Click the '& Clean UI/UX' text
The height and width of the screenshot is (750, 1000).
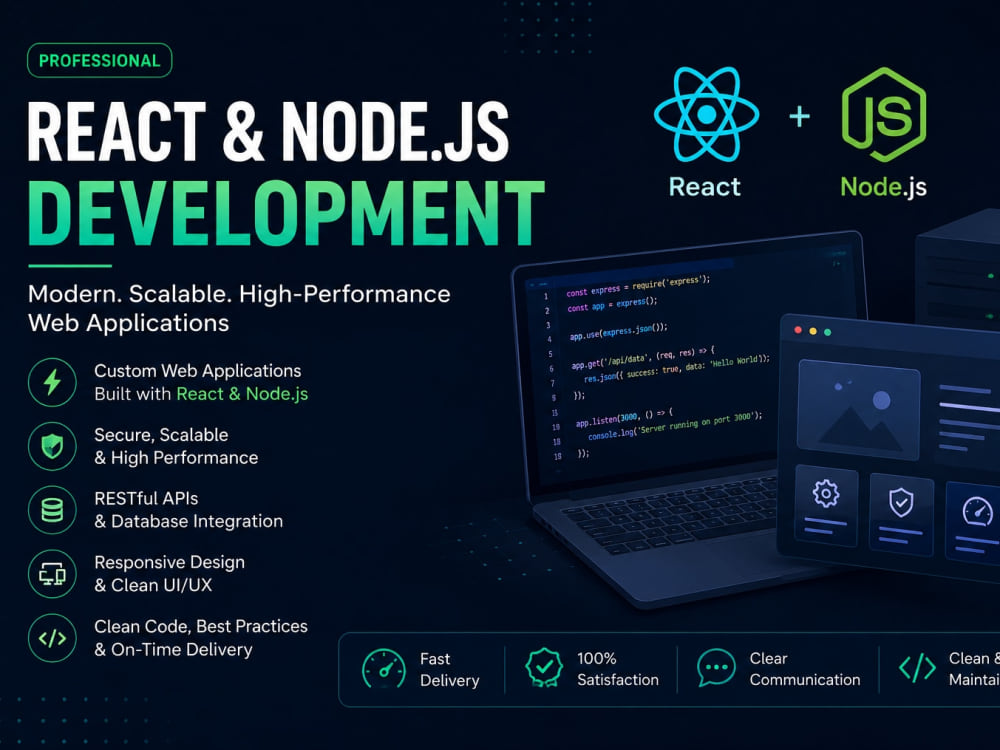tap(153, 585)
